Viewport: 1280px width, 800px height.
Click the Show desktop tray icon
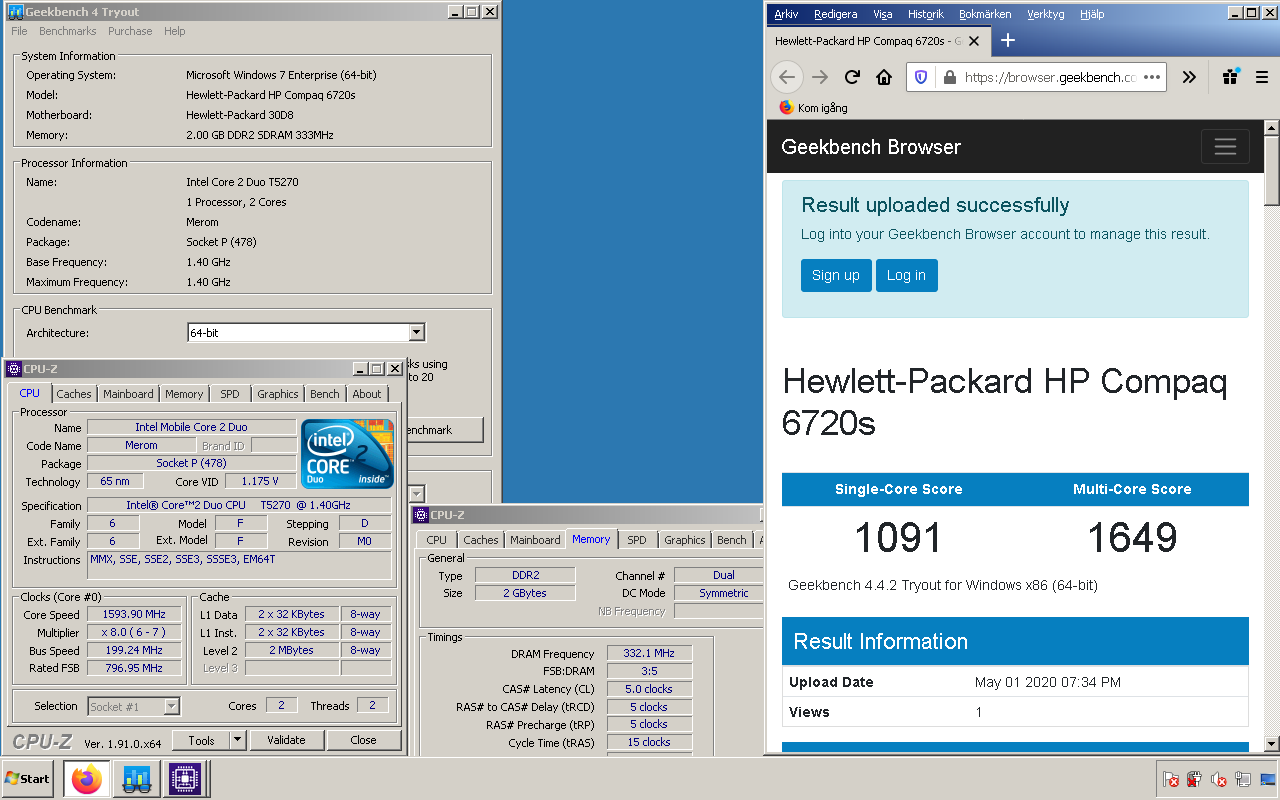click(1267, 779)
